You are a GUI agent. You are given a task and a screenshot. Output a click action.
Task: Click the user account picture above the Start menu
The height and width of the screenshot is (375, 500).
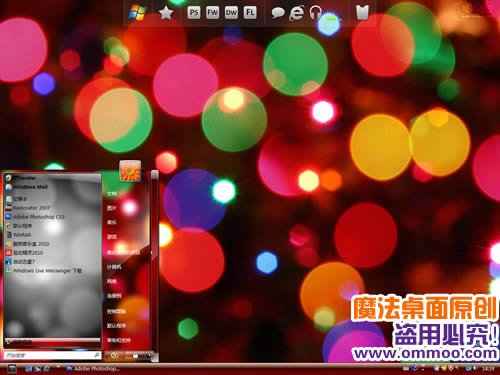[x=130, y=171]
